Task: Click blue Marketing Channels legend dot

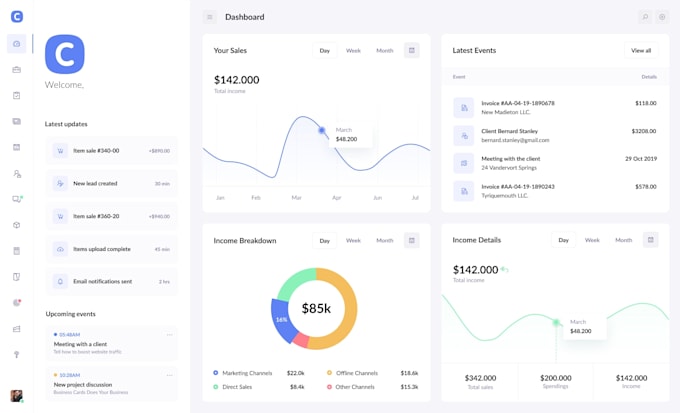Action: 216,373
